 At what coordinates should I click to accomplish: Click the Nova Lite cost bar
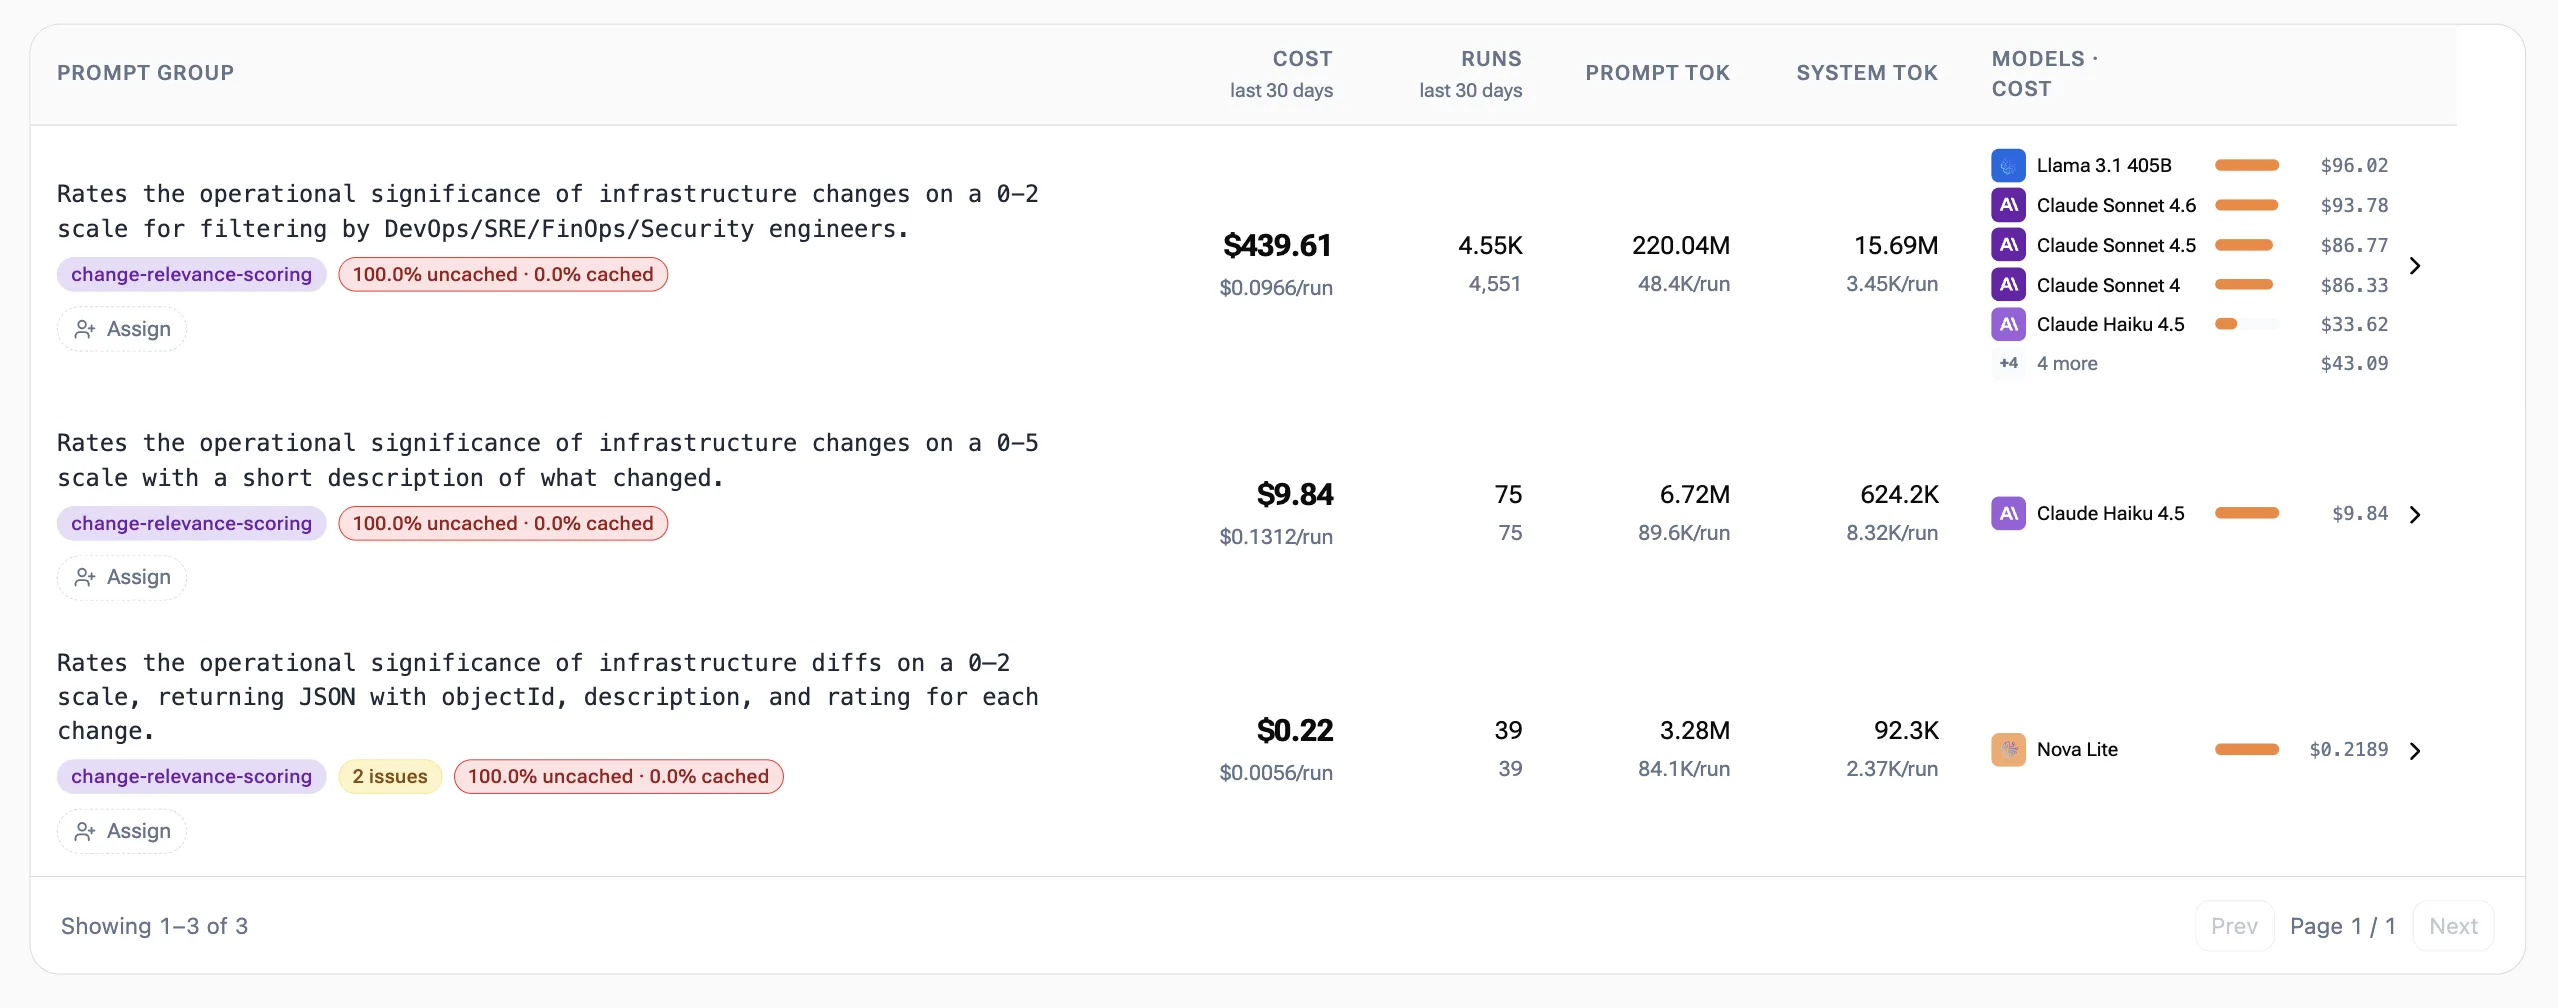[x=2247, y=749]
